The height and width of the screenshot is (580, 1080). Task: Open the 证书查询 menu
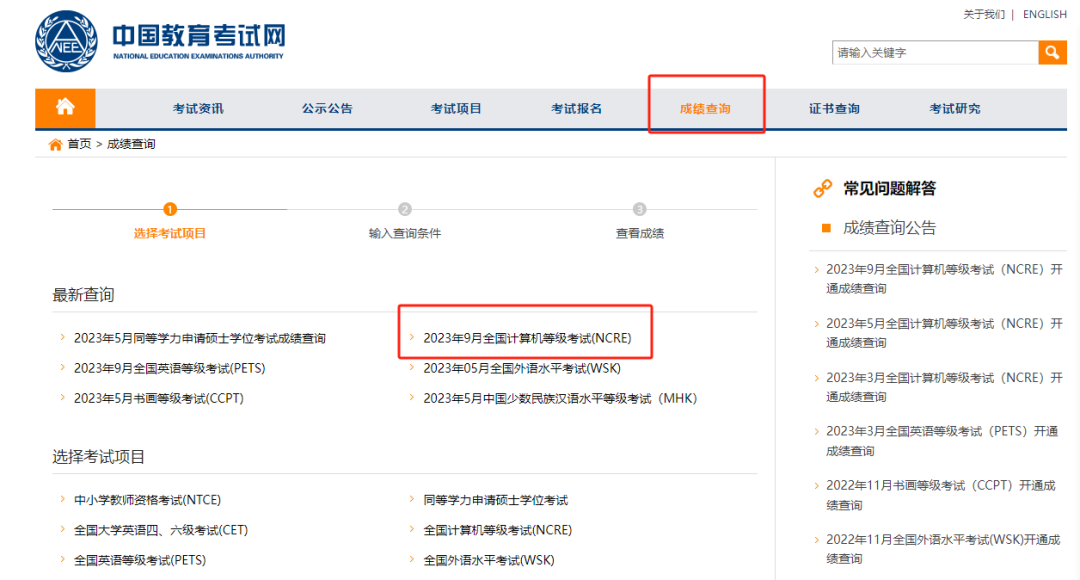(x=834, y=109)
